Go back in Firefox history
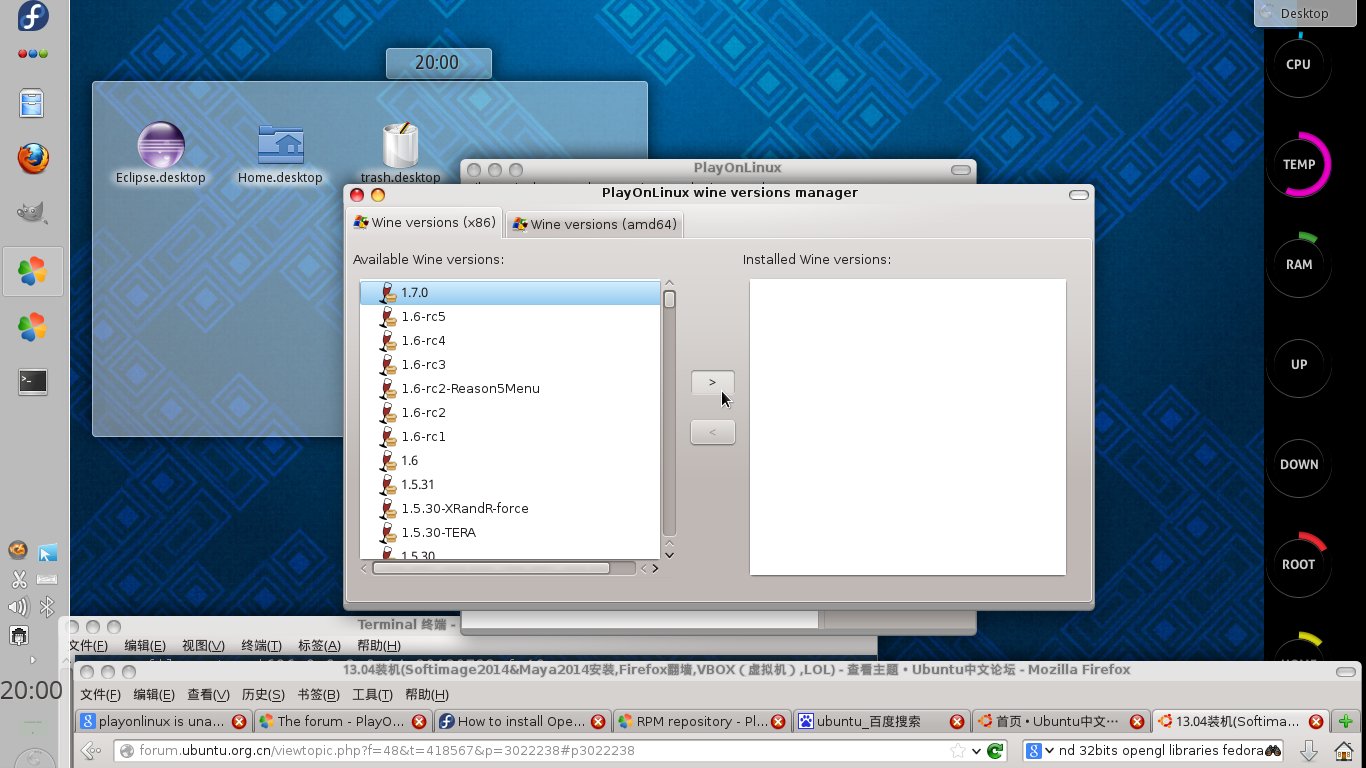The image size is (1366, 768). point(92,751)
